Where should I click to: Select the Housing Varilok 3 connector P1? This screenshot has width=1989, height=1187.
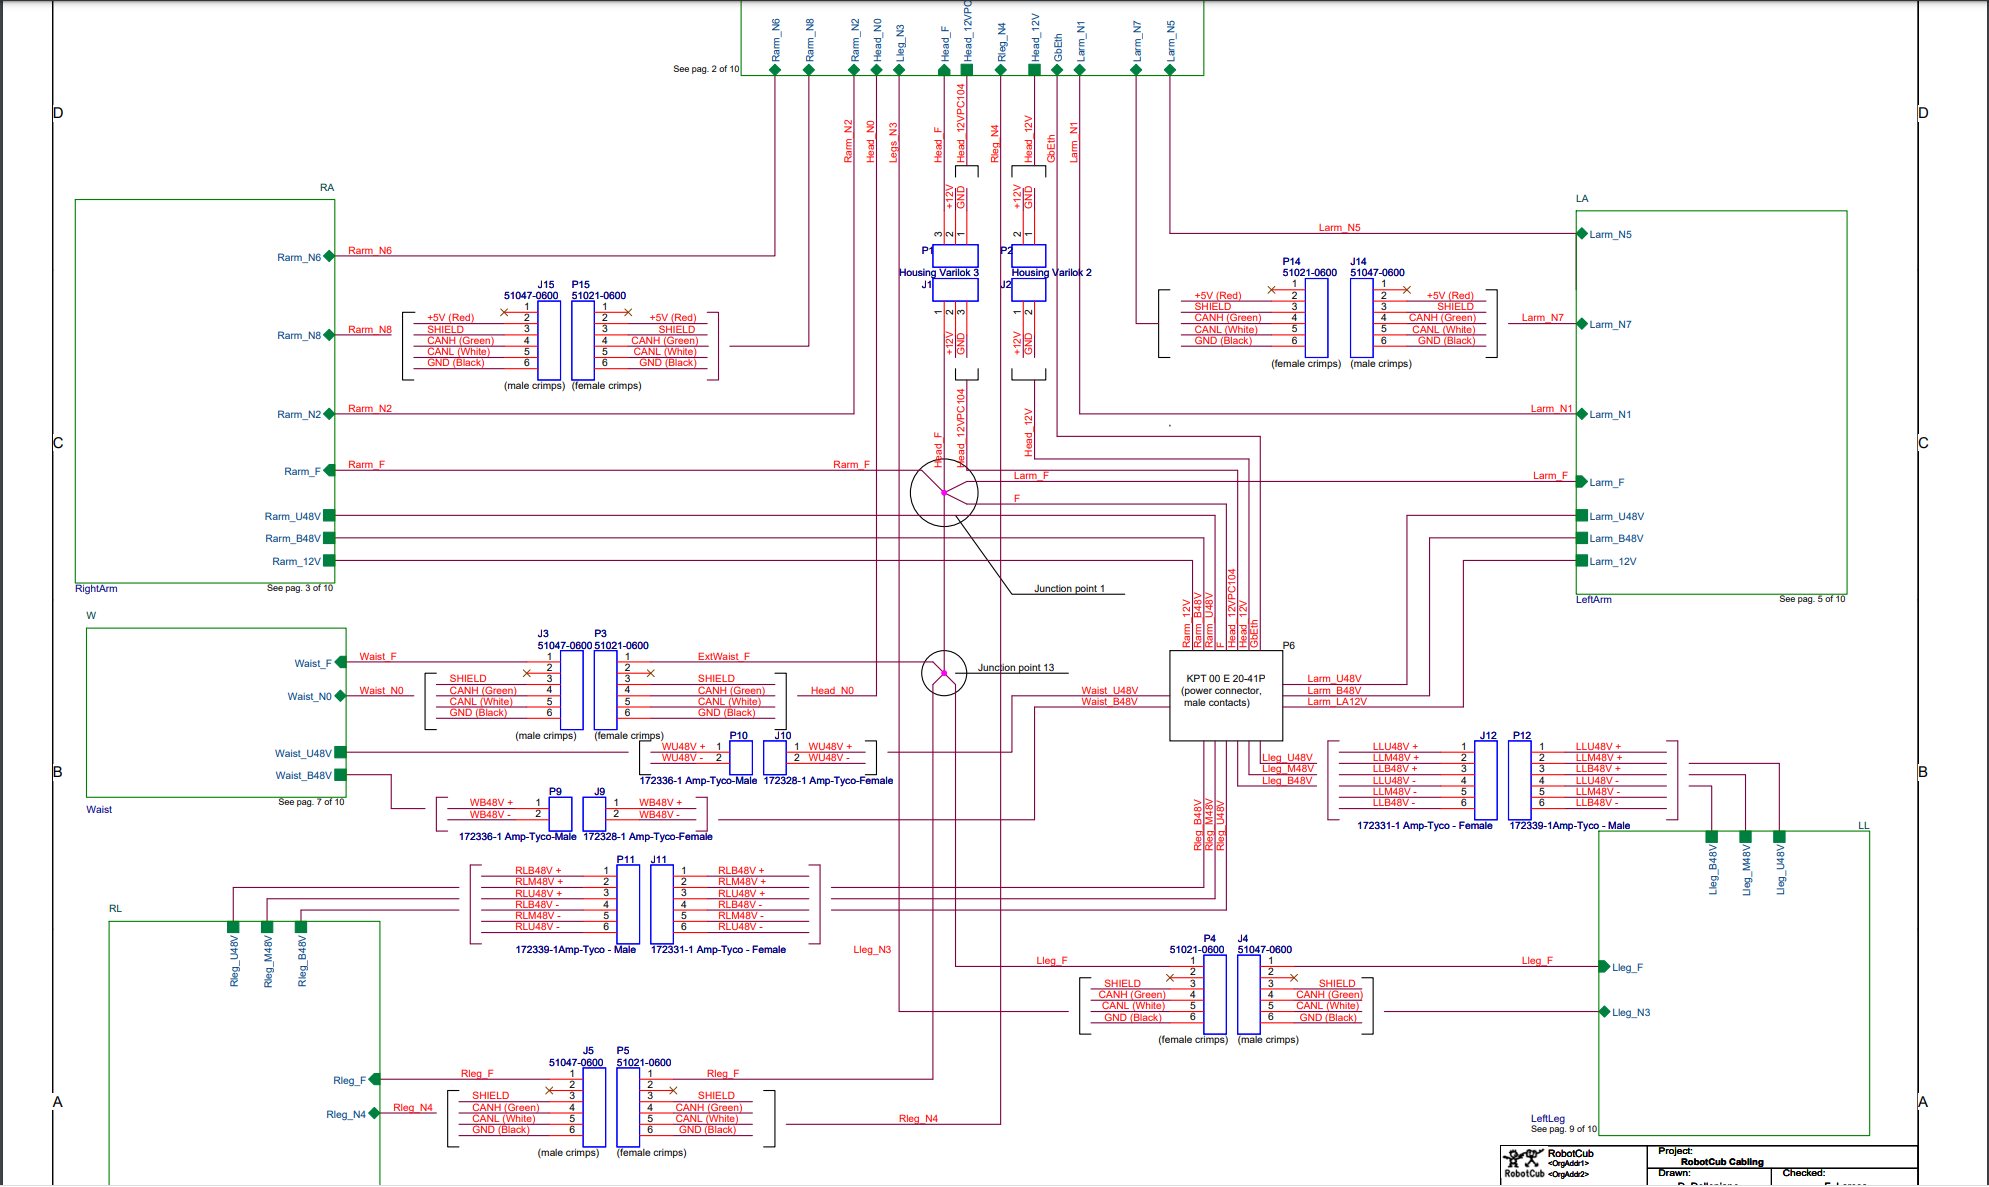click(x=955, y=256)
